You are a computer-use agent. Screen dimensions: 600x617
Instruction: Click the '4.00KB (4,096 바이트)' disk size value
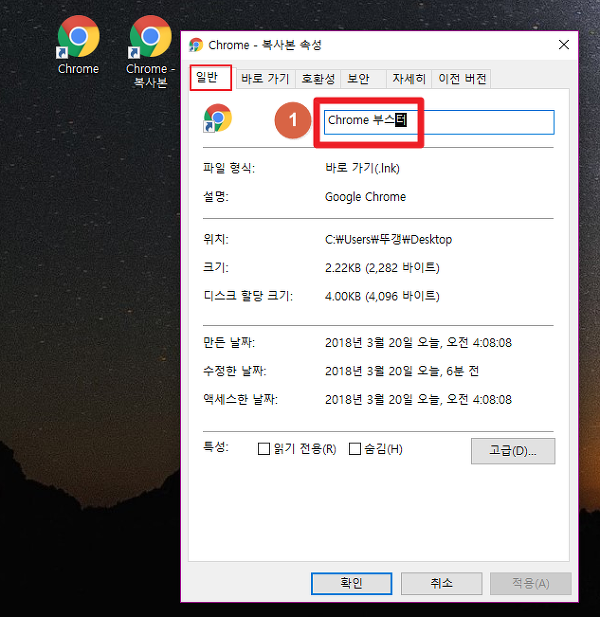click(x=382, y=296)
